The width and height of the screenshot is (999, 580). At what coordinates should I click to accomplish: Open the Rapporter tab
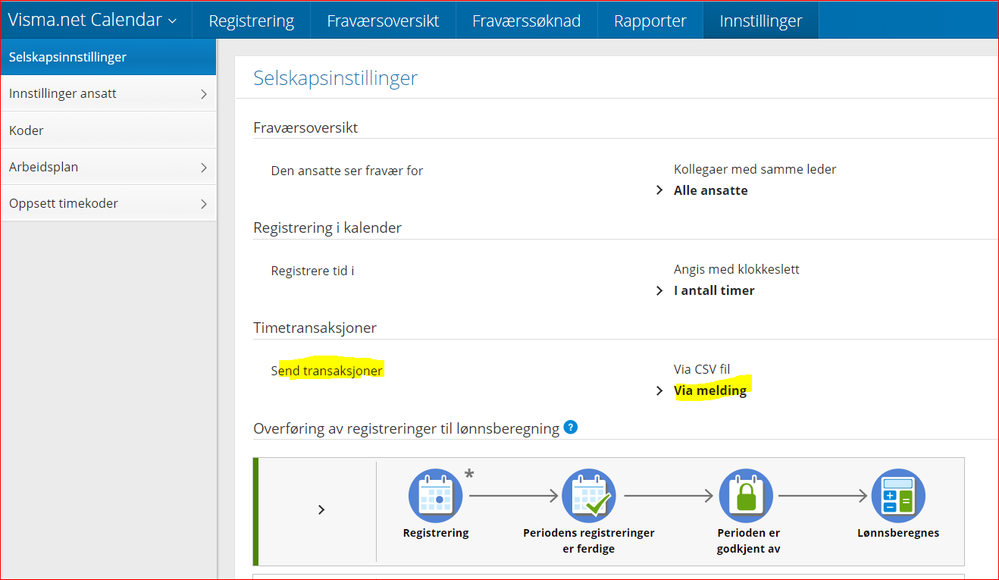tap(650, 20)
